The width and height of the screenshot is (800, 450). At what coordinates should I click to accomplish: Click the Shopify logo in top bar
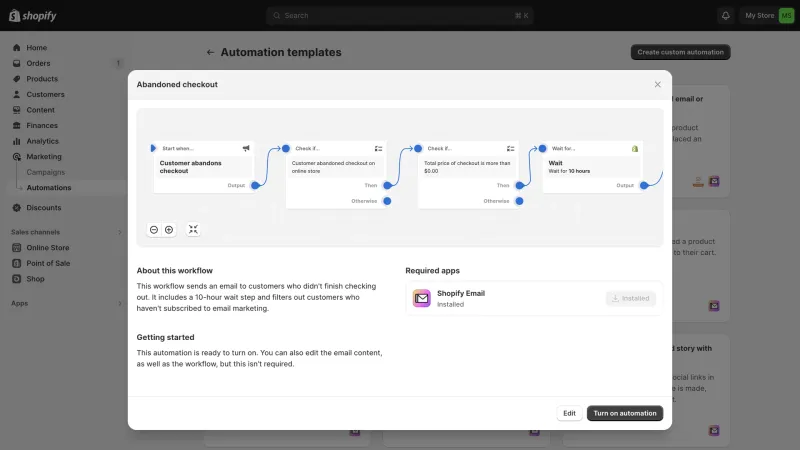click(32, 15)
